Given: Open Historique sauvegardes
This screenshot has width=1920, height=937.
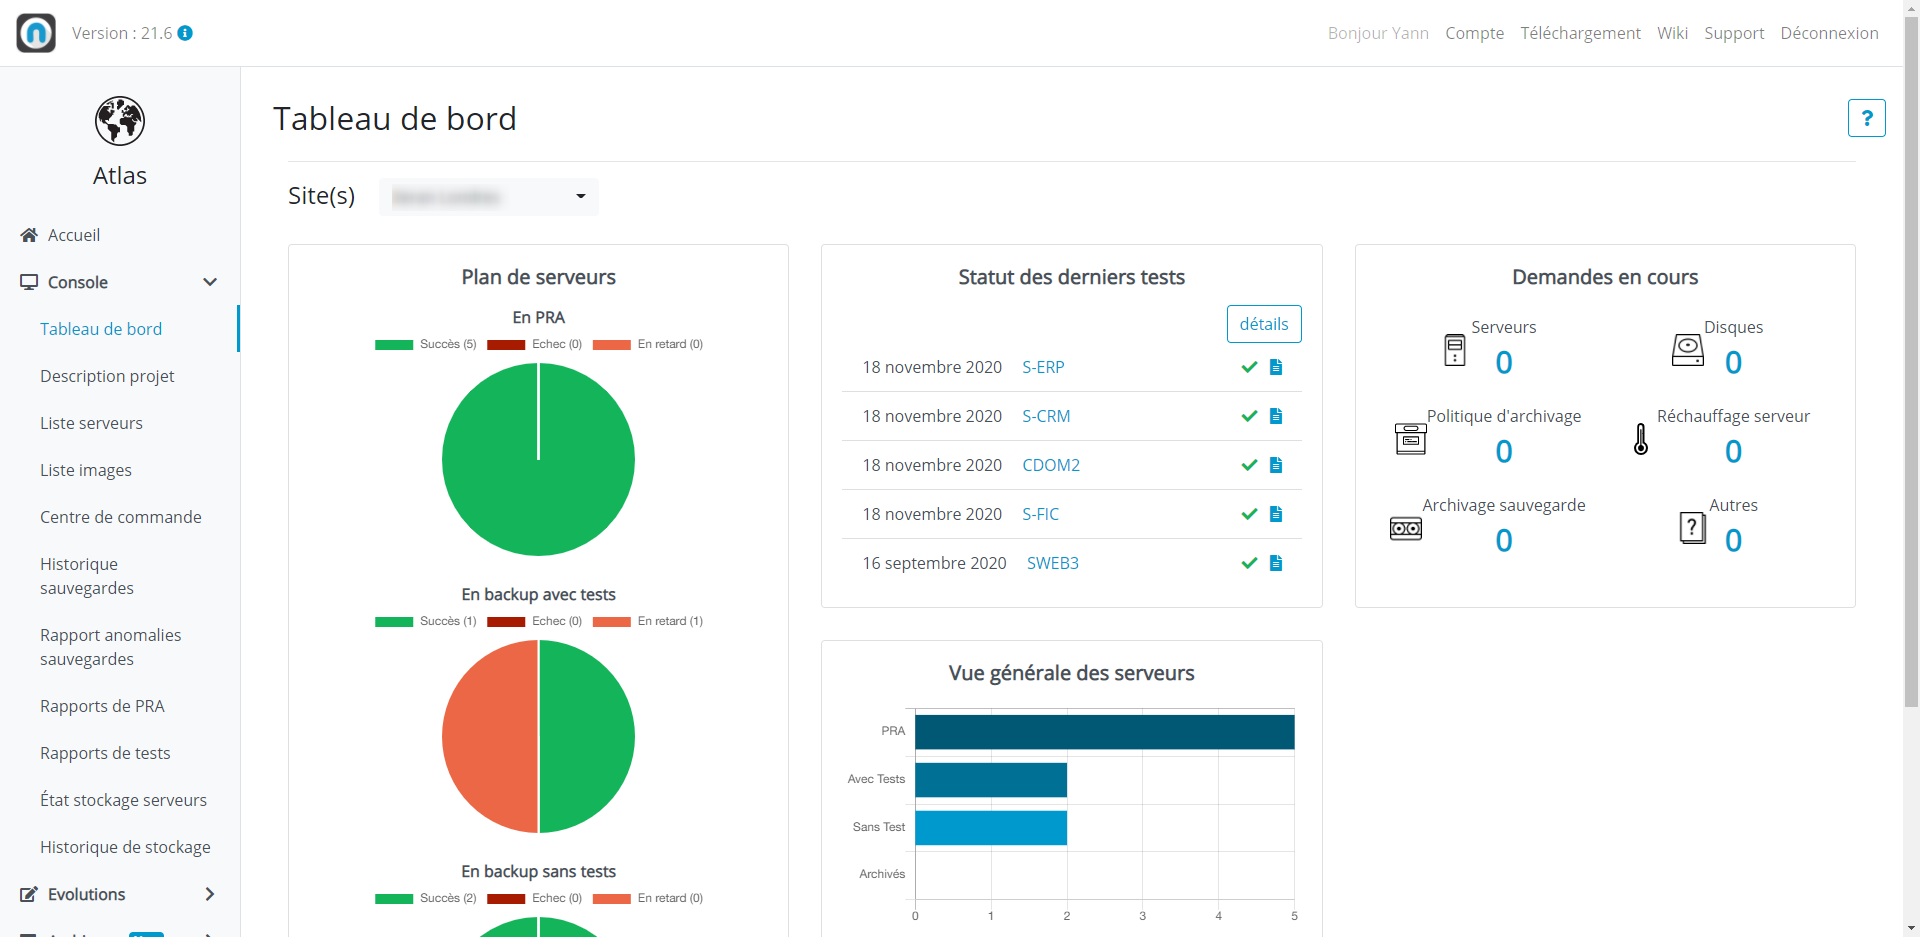Looking at the screenshot, I should pyautogui.click(x=87, y=576).
